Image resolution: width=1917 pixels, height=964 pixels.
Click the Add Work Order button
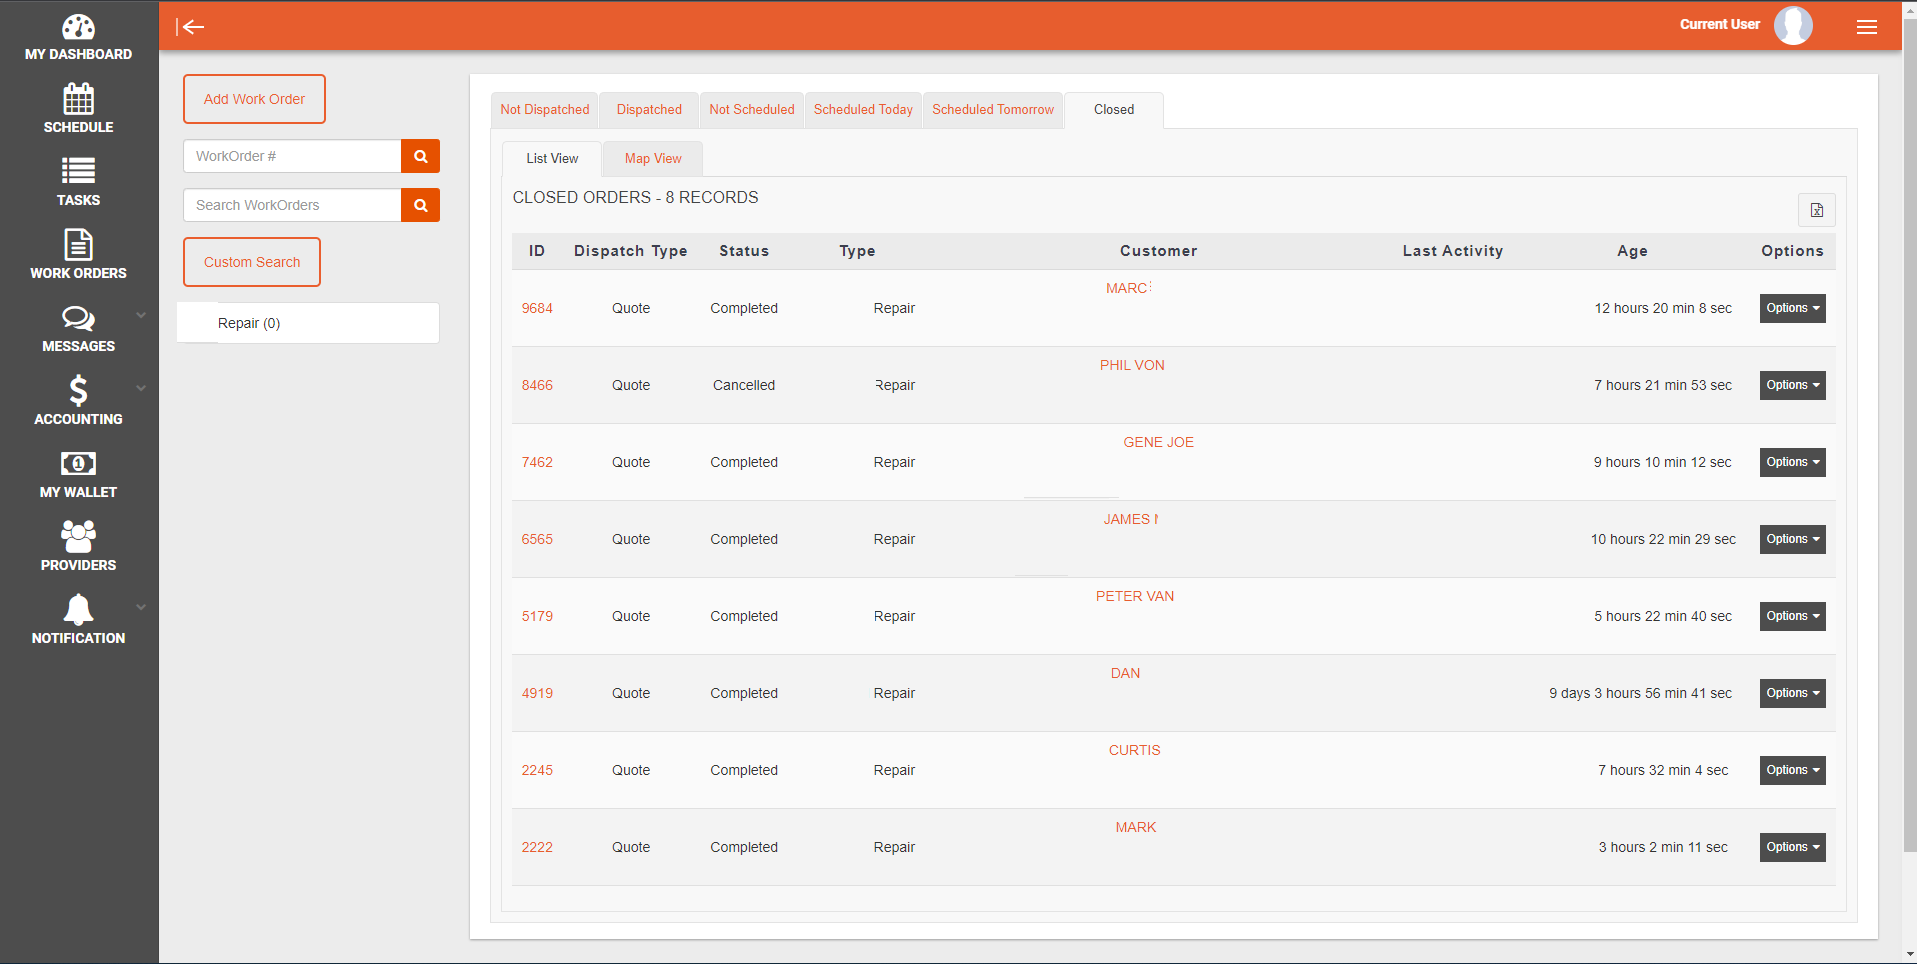click(x=254, y=99)
